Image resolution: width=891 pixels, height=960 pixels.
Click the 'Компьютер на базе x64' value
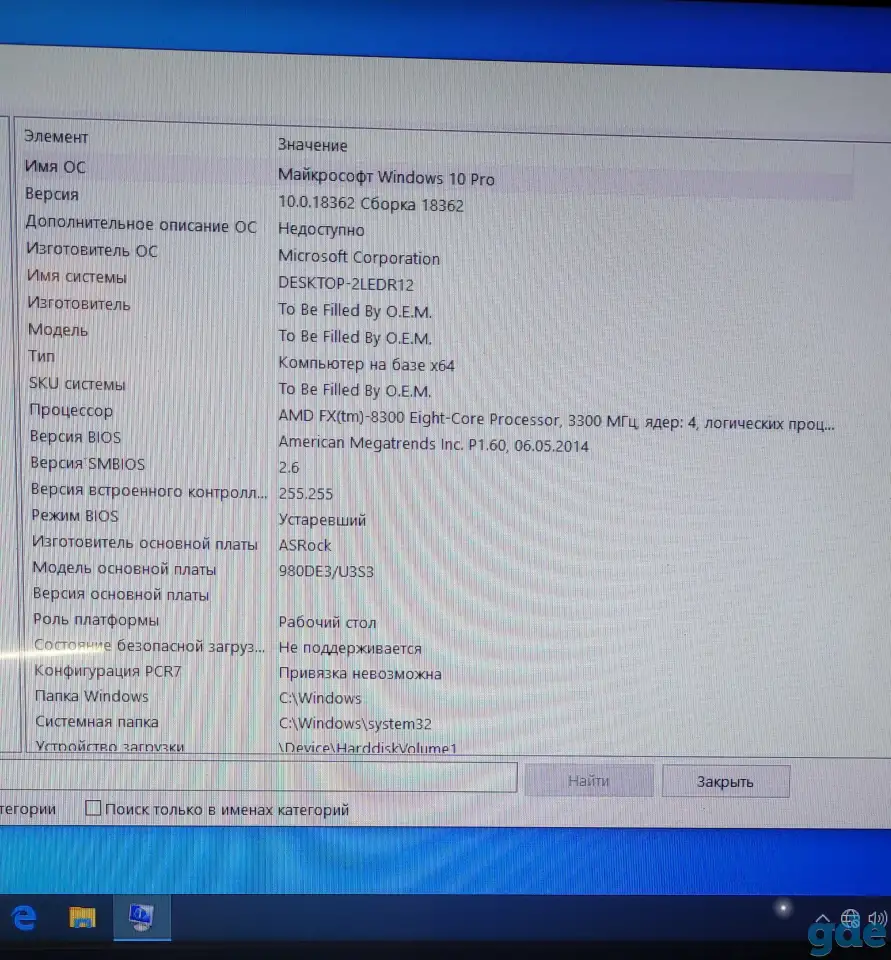tap(366, 364)
